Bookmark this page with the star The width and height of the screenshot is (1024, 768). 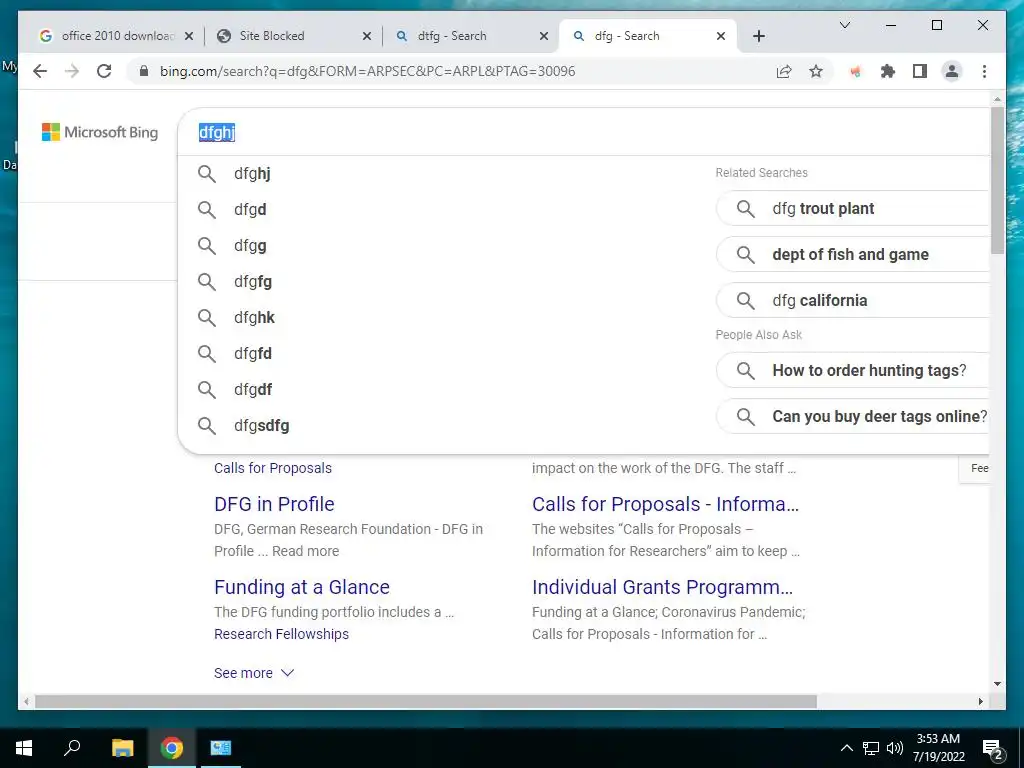coord(816,71)
